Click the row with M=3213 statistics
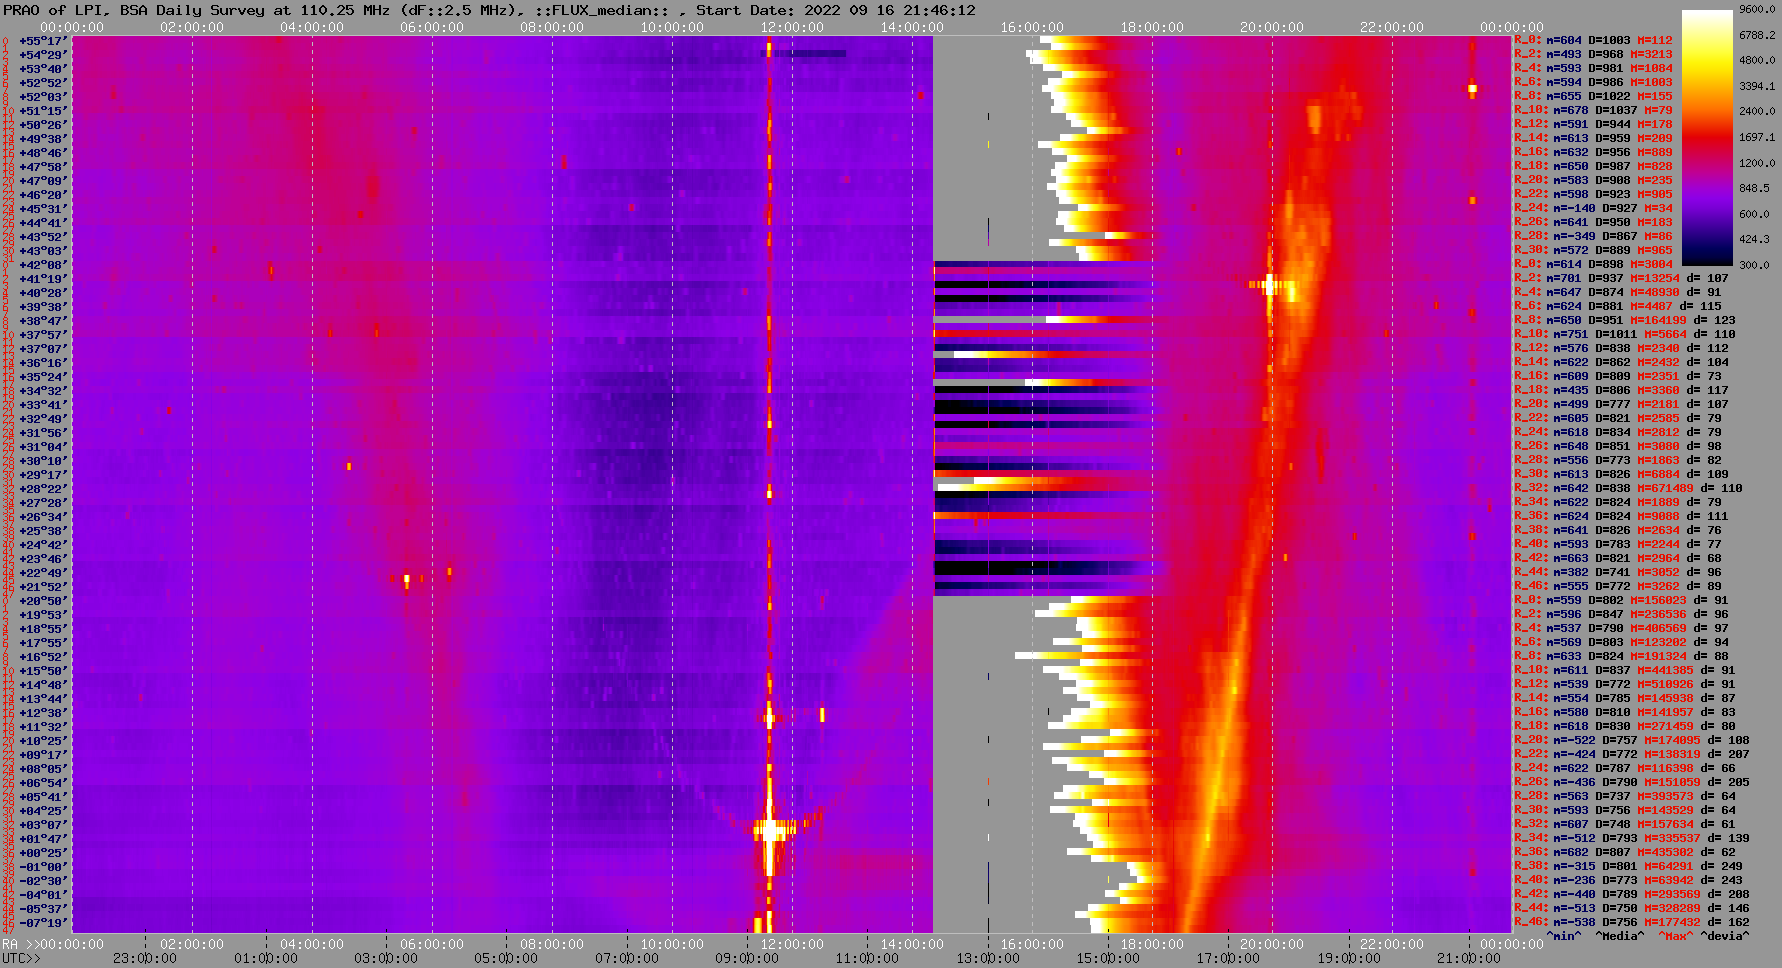This screenshot has height=968, width=1782. tap(1593, 54)
